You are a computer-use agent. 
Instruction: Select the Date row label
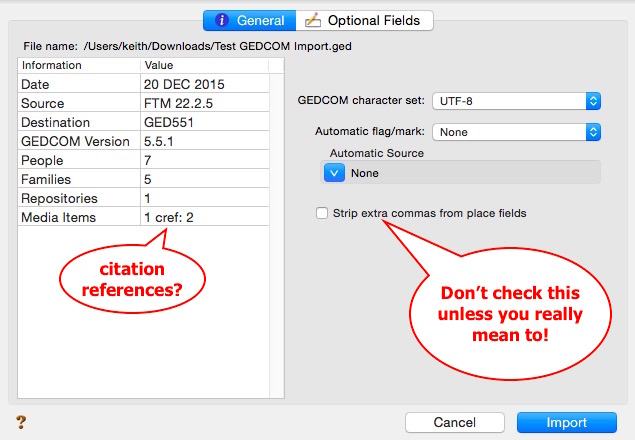[x=35, y=84]
